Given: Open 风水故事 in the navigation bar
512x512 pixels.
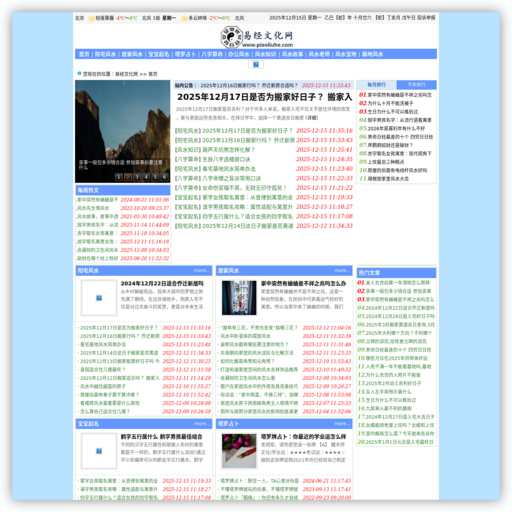Looking at the screenshot, I should (292, 54).
